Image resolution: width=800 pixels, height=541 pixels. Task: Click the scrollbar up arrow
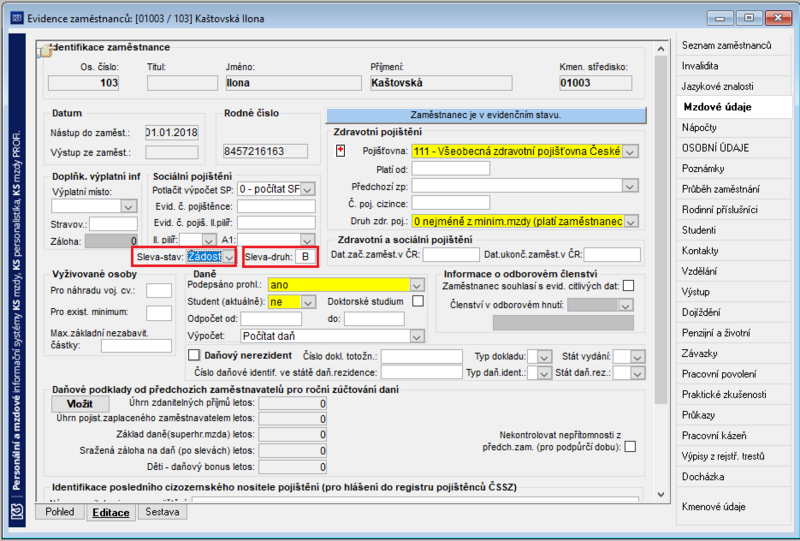(x=661, y=49)
